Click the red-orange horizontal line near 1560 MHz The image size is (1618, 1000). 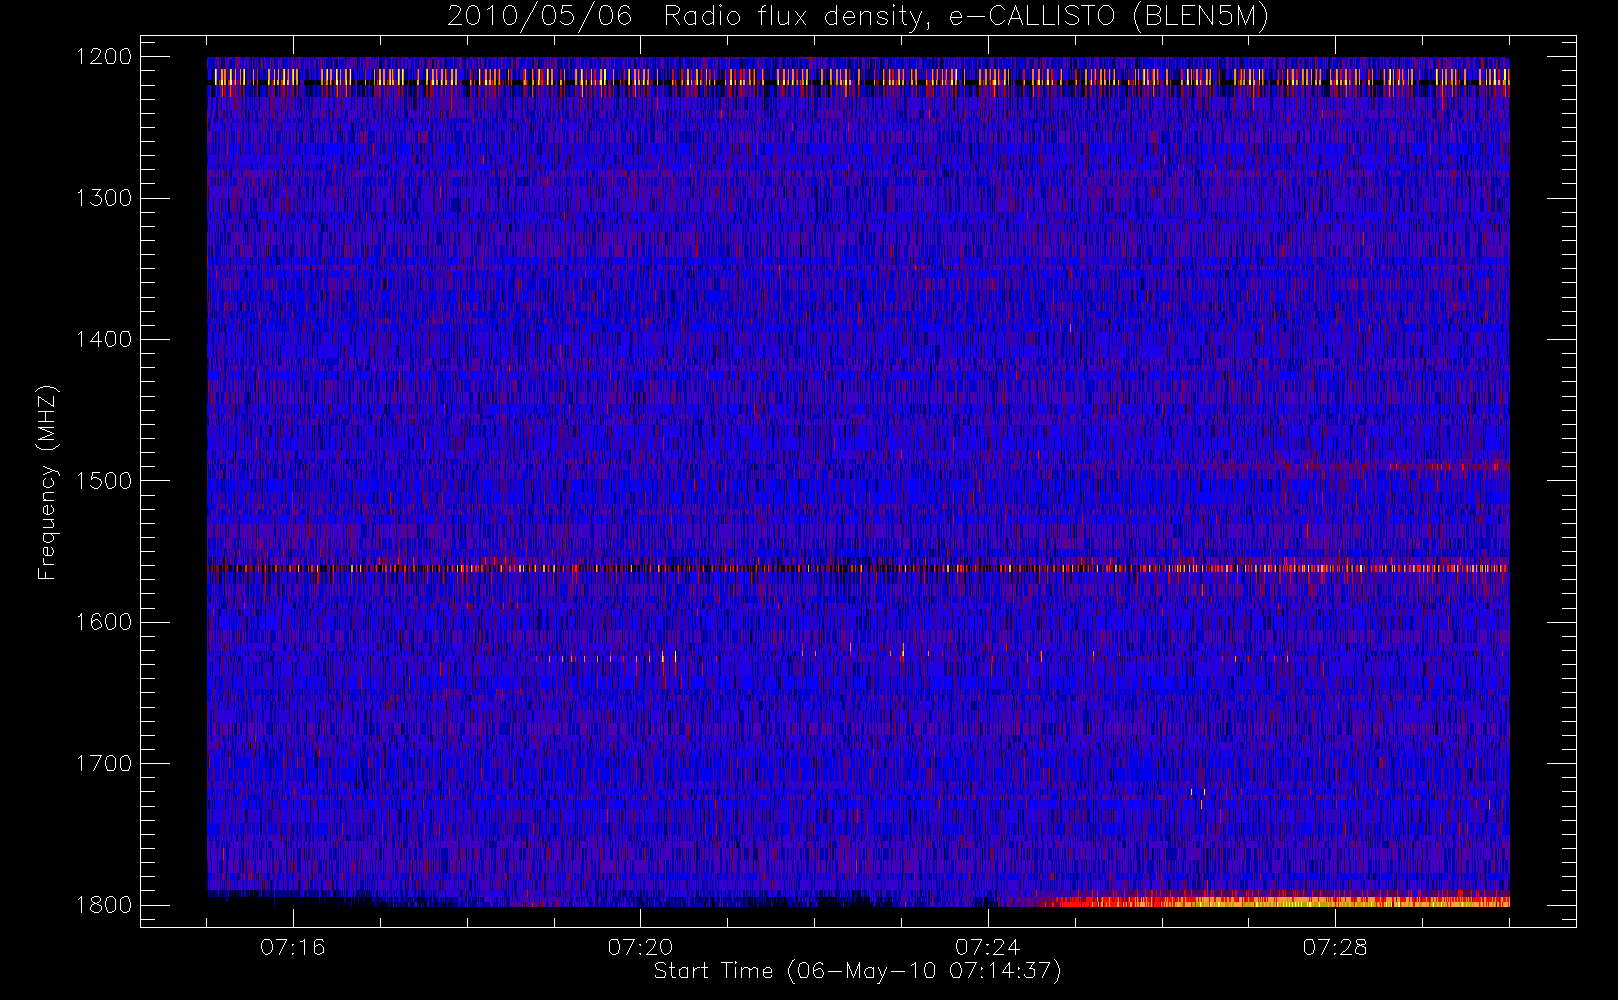858,568
